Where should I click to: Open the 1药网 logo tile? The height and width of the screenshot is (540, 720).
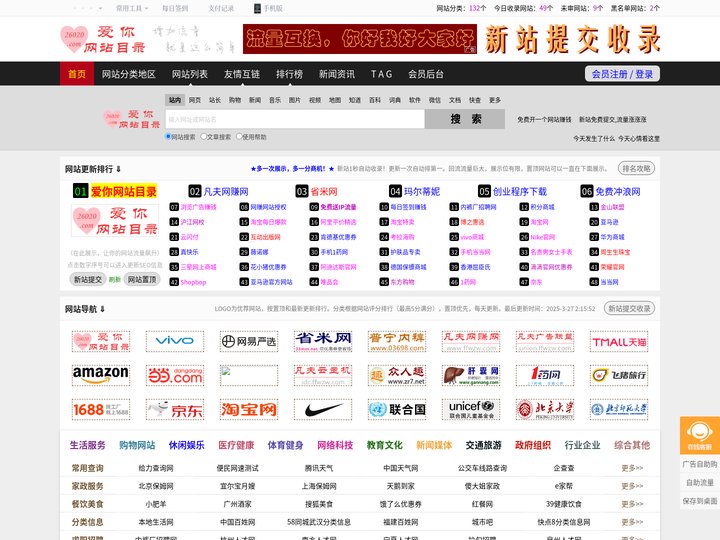click(545, 375)
